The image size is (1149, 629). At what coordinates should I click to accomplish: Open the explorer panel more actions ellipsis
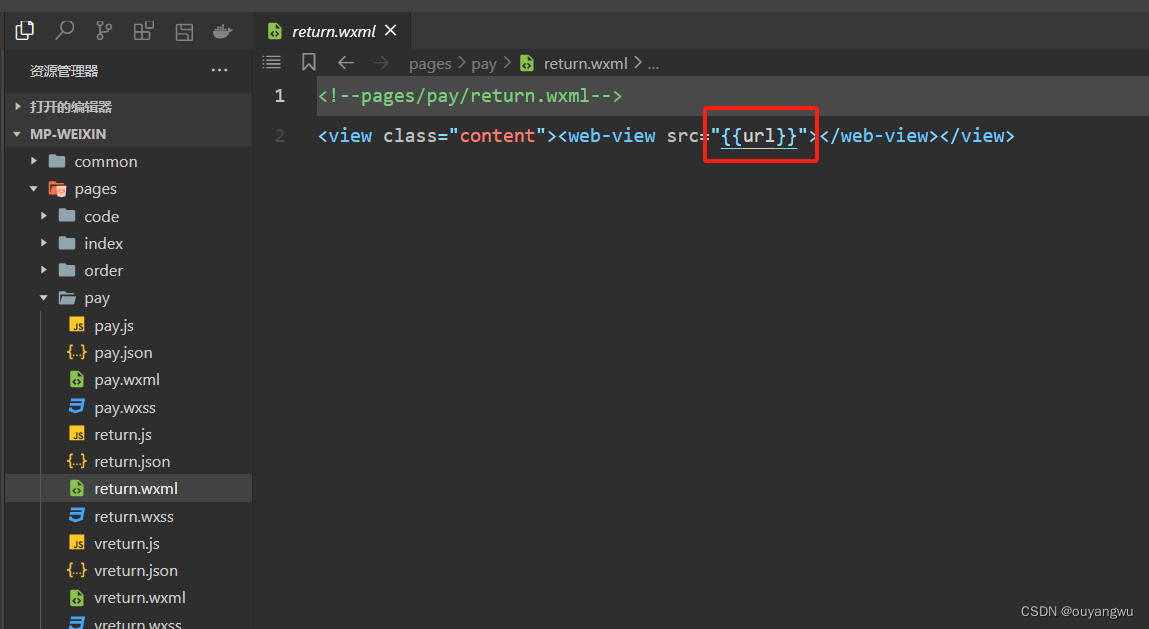coord(219,70)
